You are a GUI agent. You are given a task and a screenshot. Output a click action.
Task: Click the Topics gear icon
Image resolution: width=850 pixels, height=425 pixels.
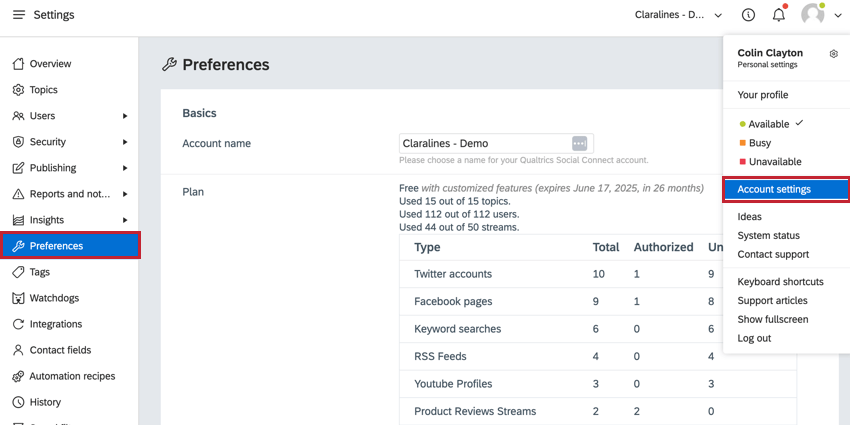coord(18,90)
